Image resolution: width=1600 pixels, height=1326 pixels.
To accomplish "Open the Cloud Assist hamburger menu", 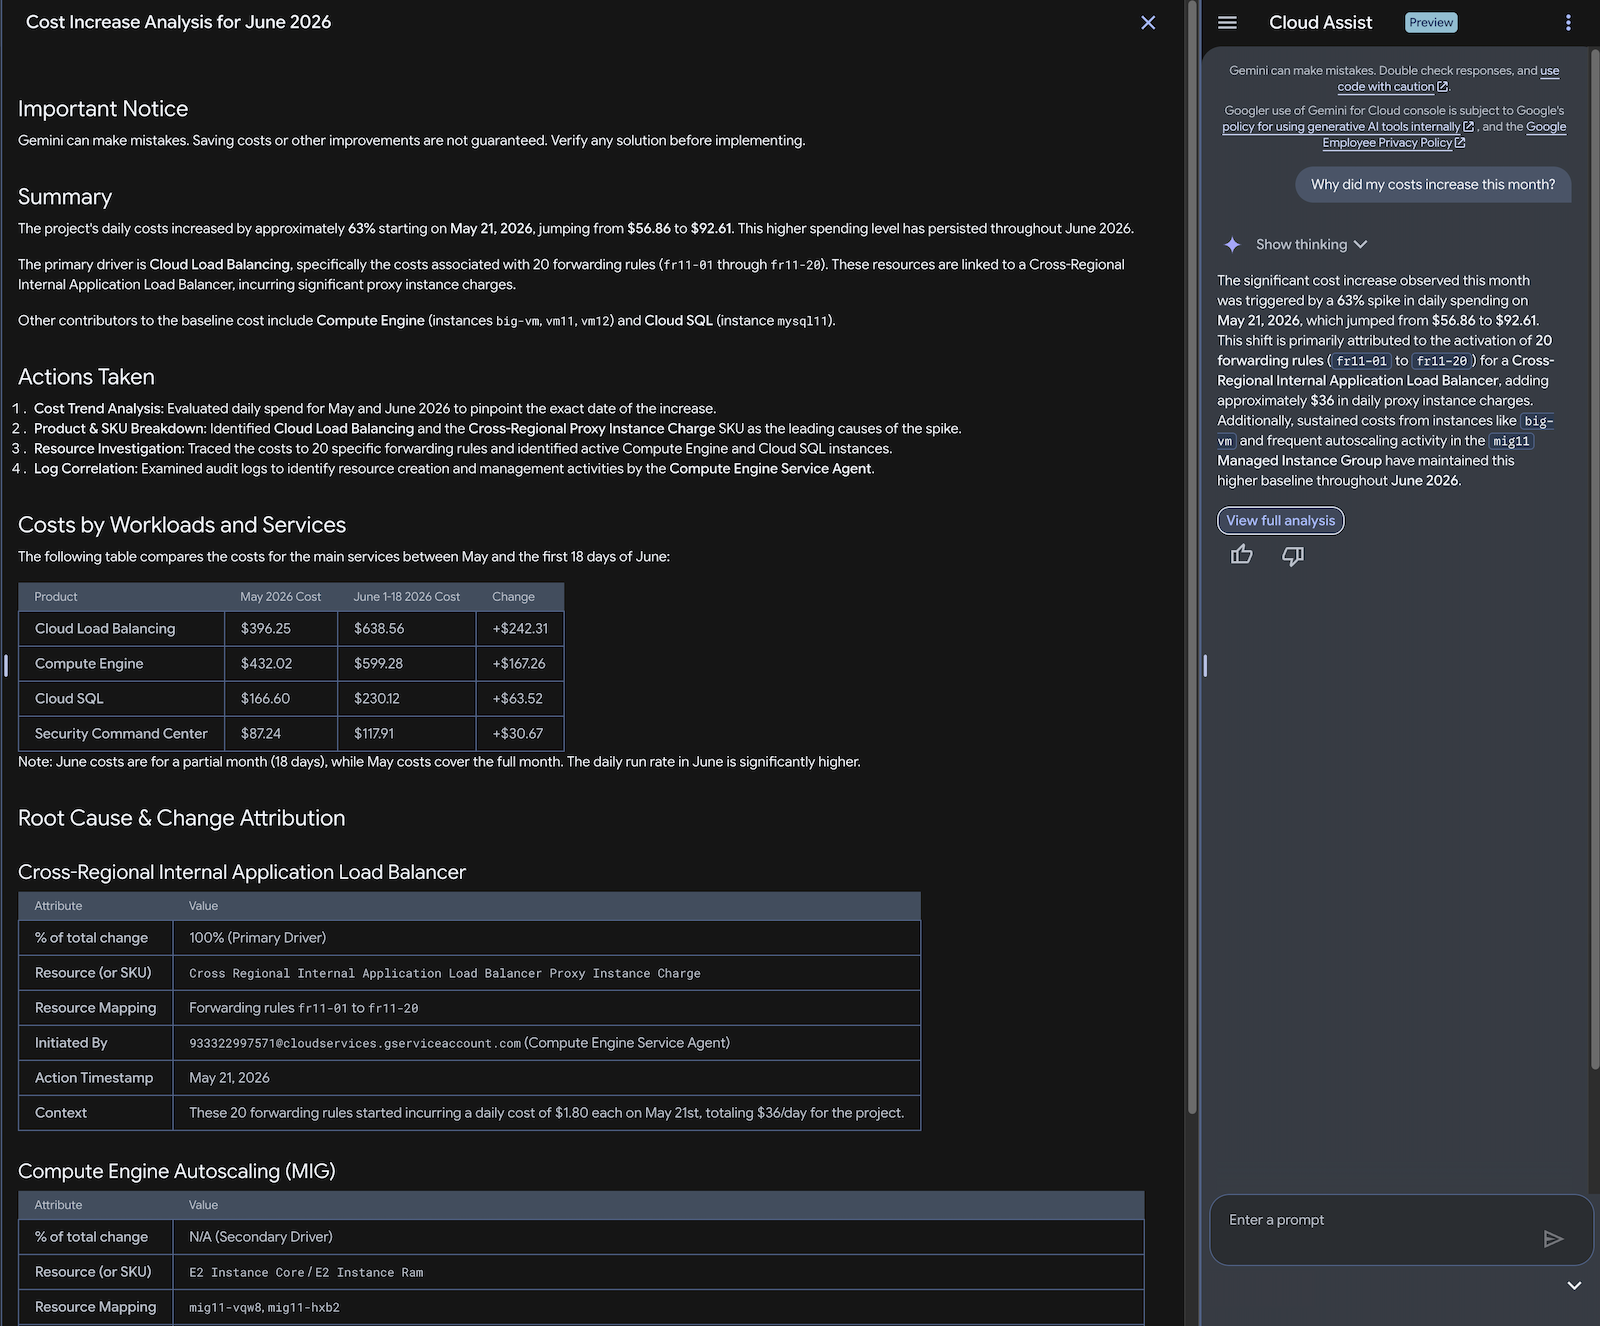I will click(1227, 22).
